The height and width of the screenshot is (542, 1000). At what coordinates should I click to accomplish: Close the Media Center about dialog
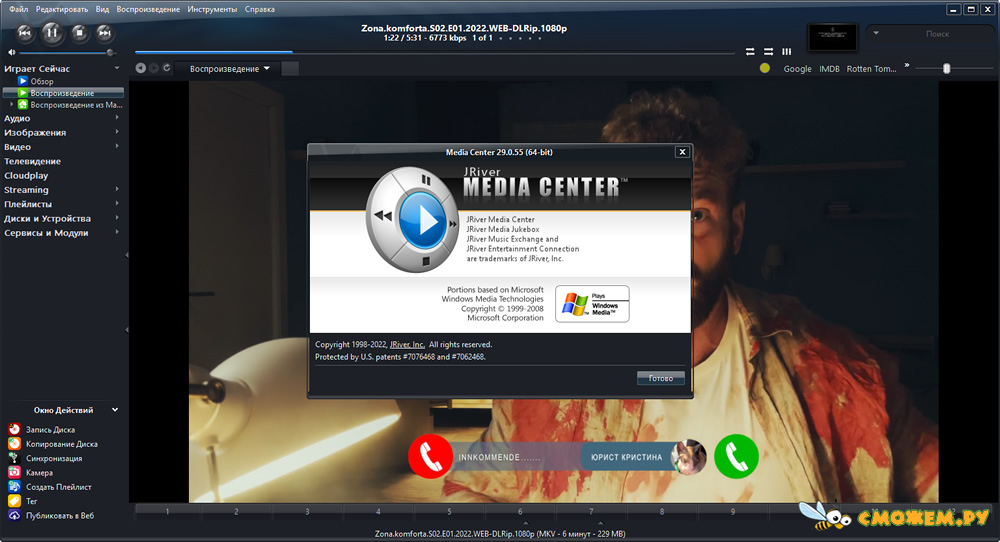(682, 152)
